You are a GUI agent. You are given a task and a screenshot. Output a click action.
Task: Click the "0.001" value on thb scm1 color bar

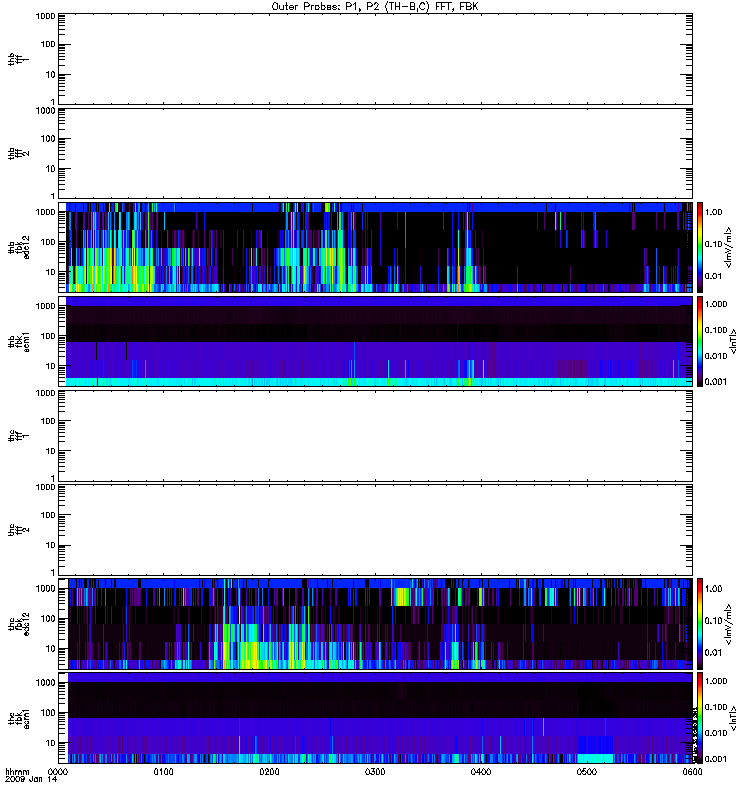[x=716, y=382]
